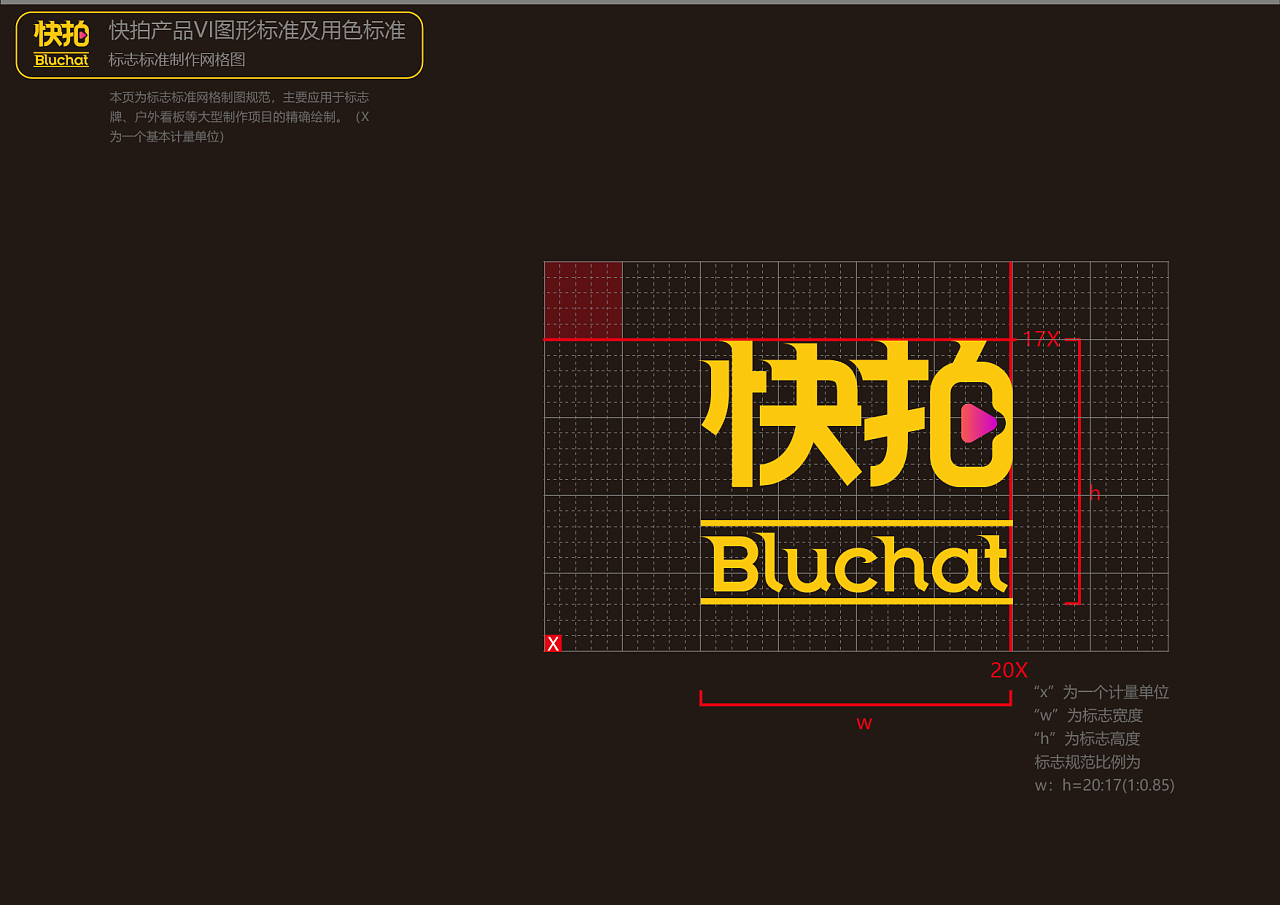
Task: Click the subtitle 标志标准制作网格图
Action: (x=177, y=60)
